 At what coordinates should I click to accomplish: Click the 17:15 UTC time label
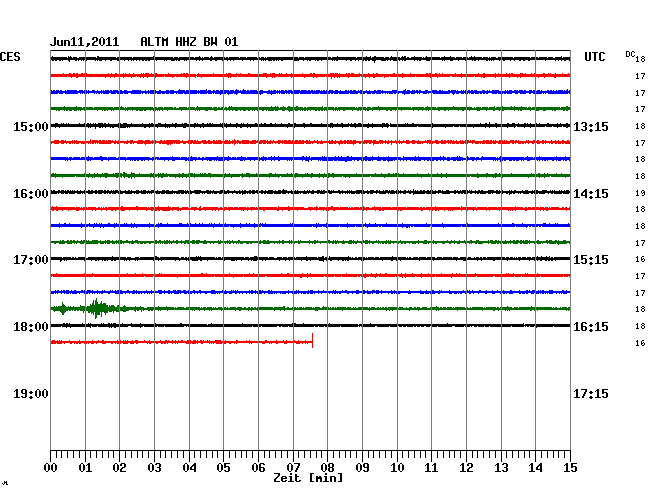[x=591, y=393]
